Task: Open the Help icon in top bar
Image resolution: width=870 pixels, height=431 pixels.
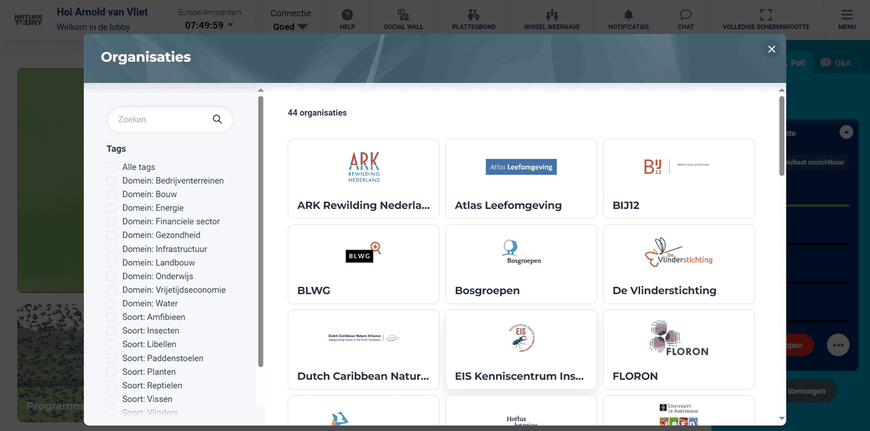Action: (x=347, y=19)
